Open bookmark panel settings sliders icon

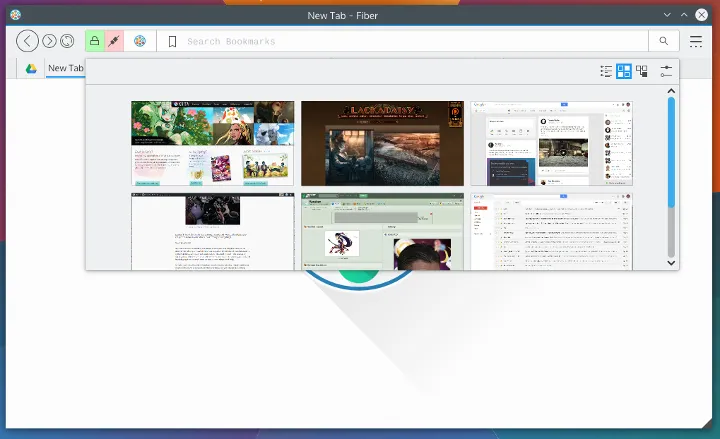click(666, 71)
